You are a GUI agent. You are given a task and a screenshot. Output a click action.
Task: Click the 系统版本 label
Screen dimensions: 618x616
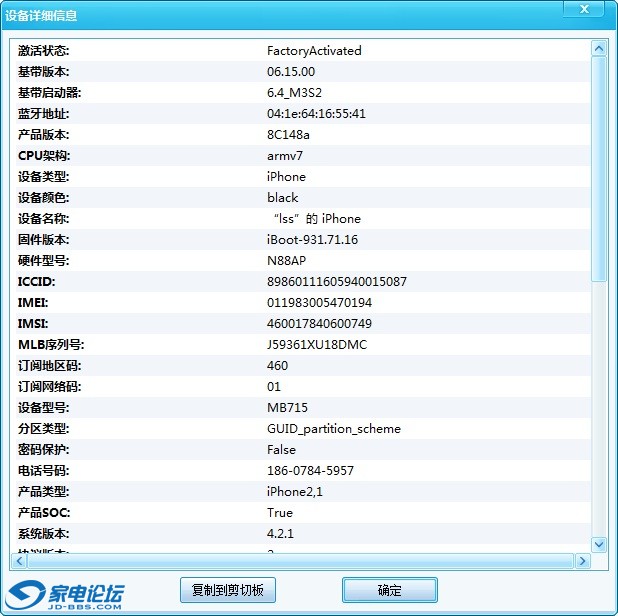pos(43,534)
